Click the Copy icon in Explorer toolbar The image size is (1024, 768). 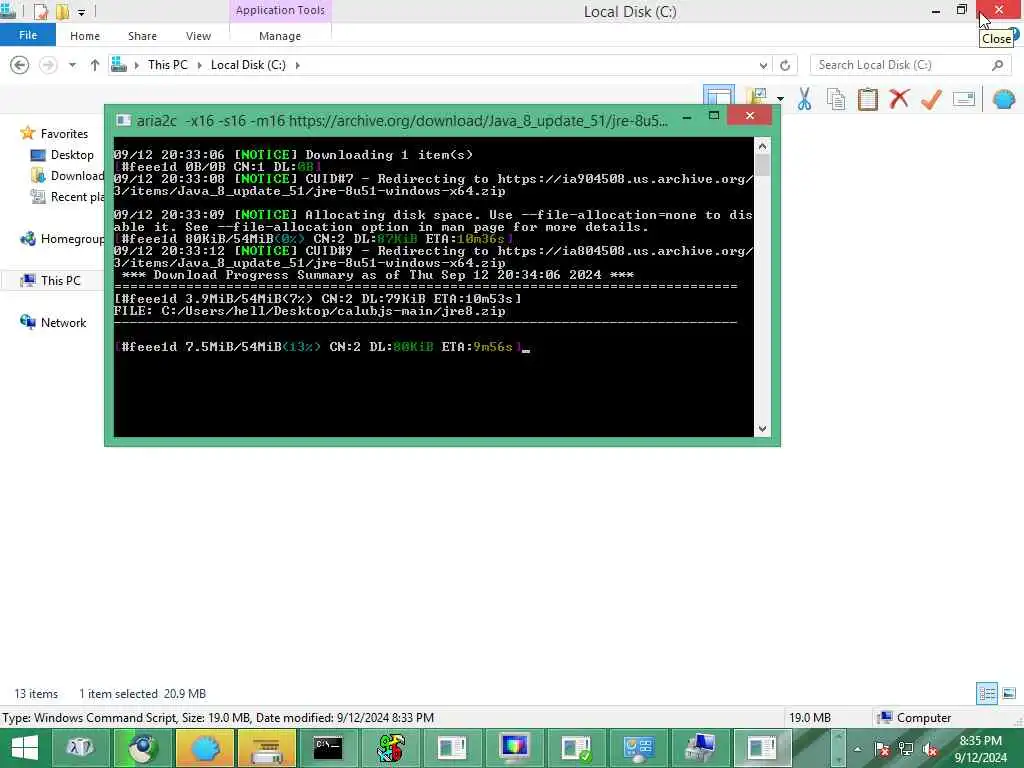pos(836,99)
